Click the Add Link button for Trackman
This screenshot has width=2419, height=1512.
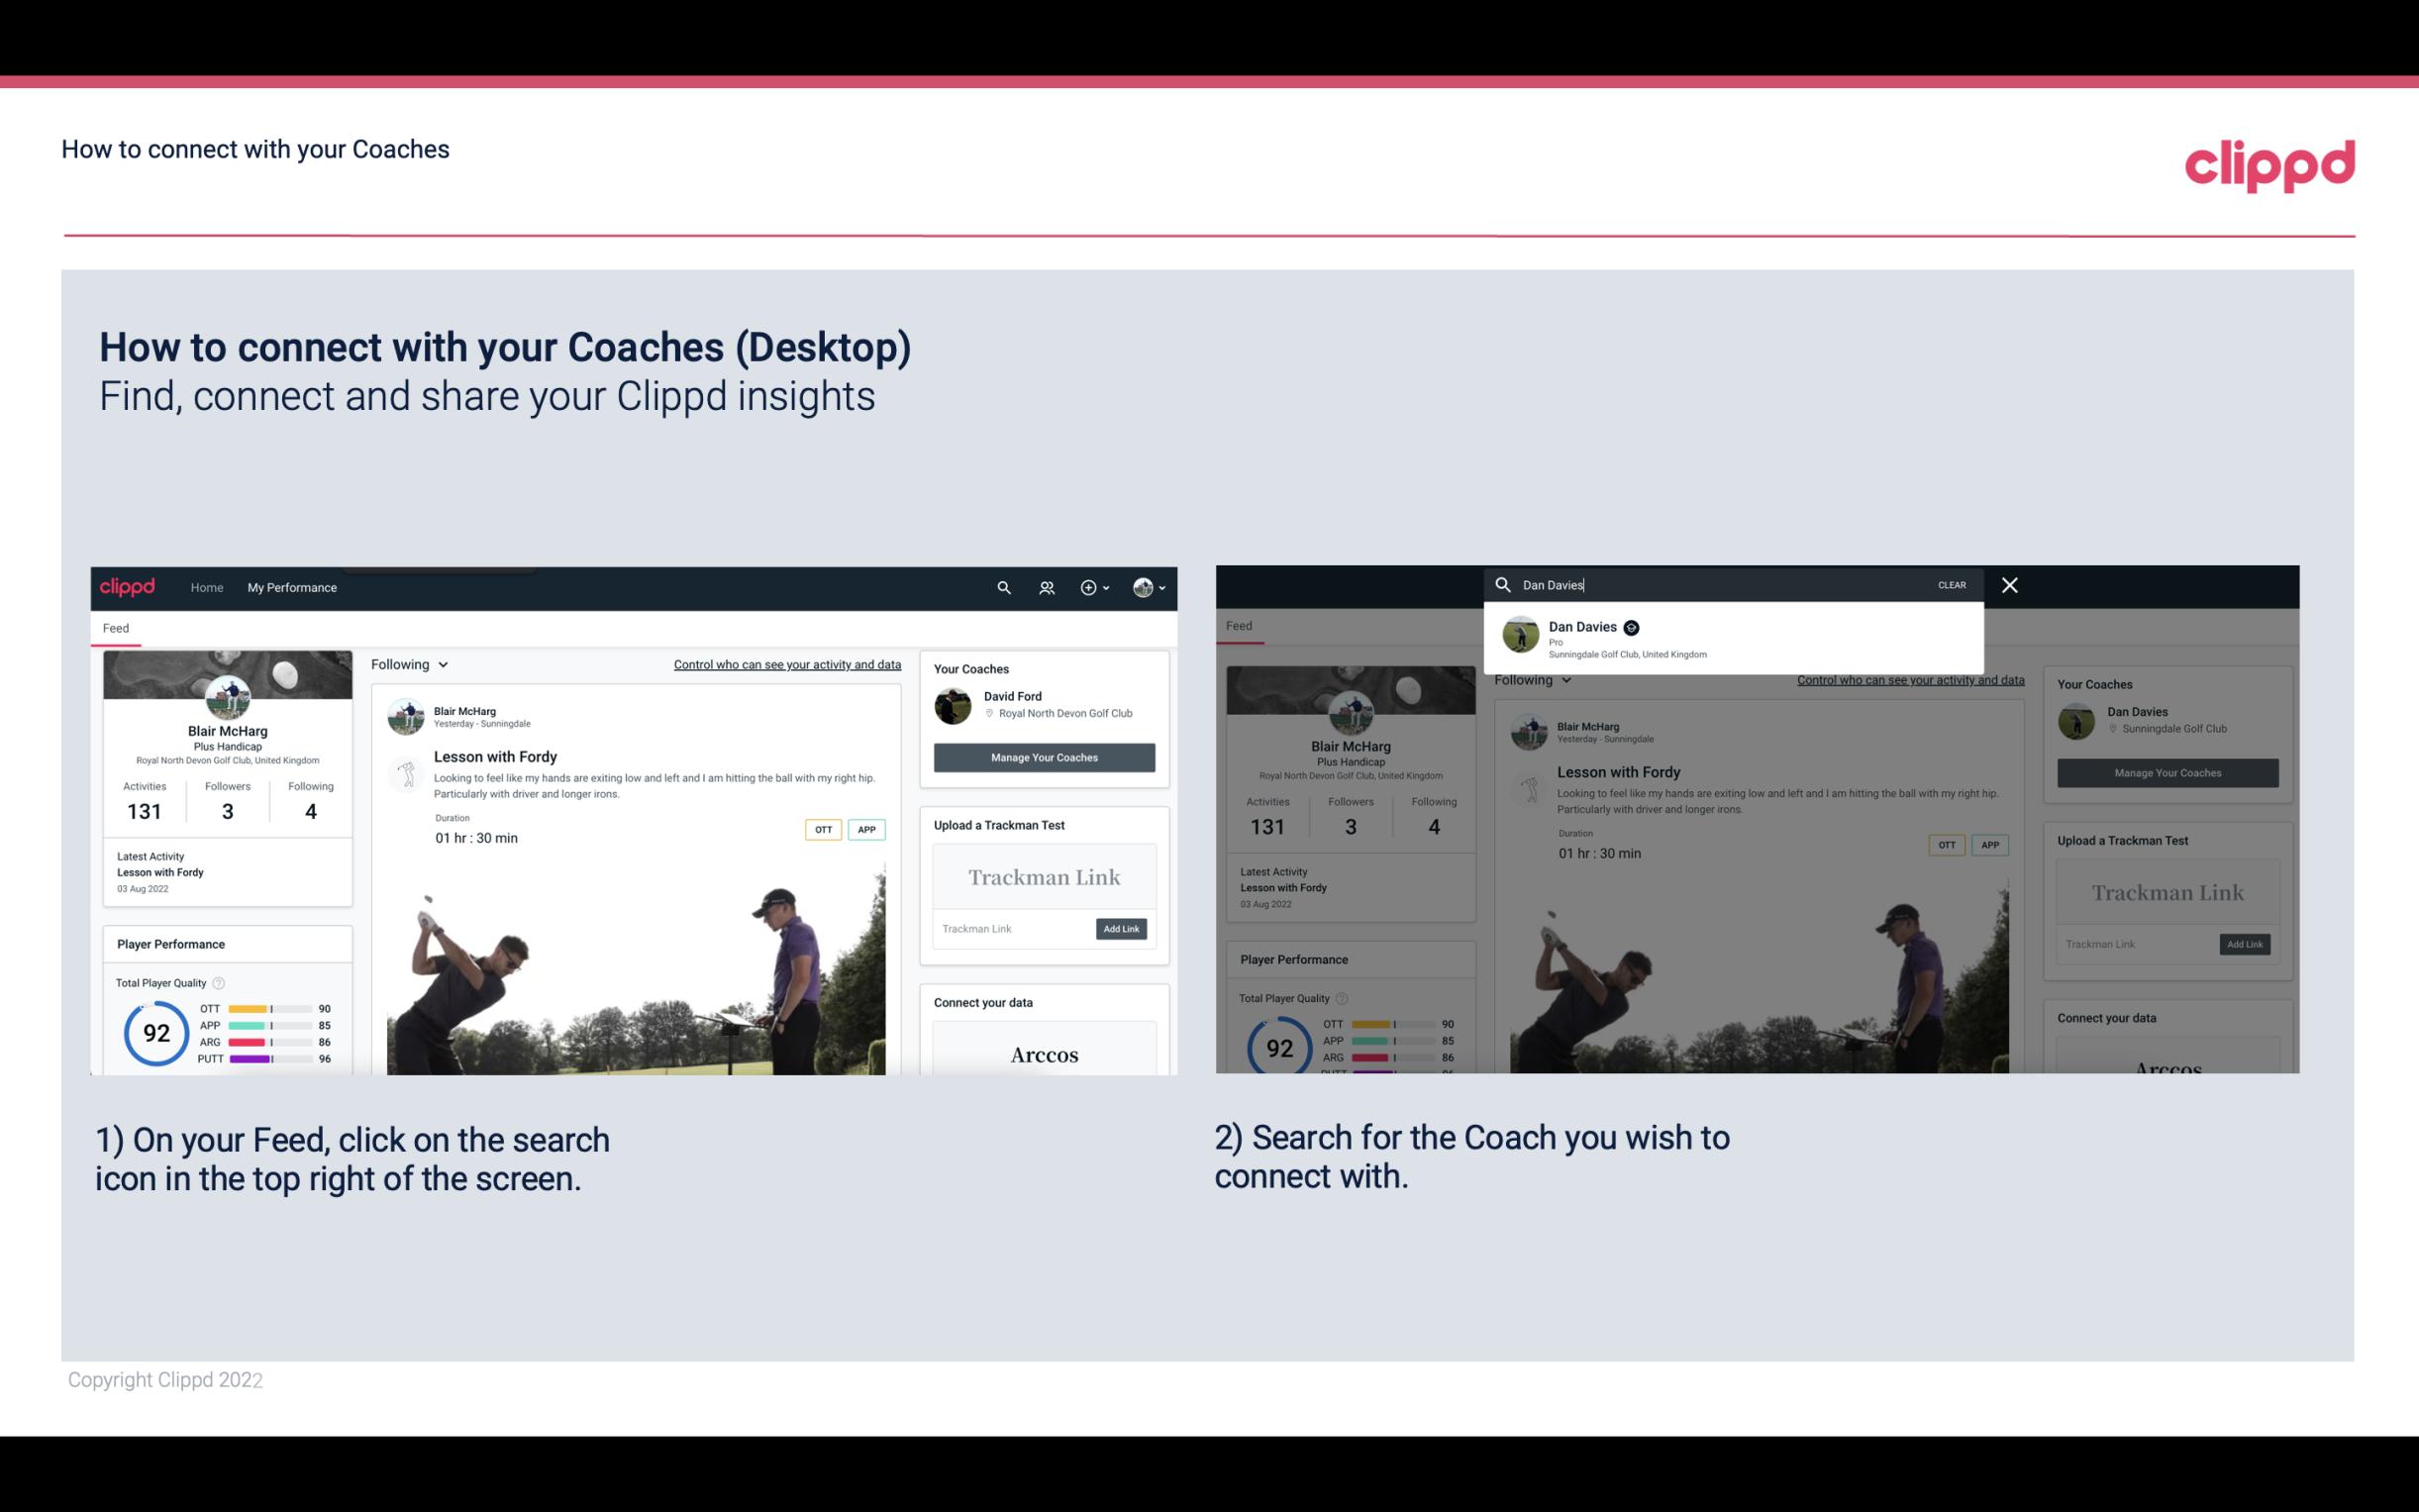[x=1120, y=927]
